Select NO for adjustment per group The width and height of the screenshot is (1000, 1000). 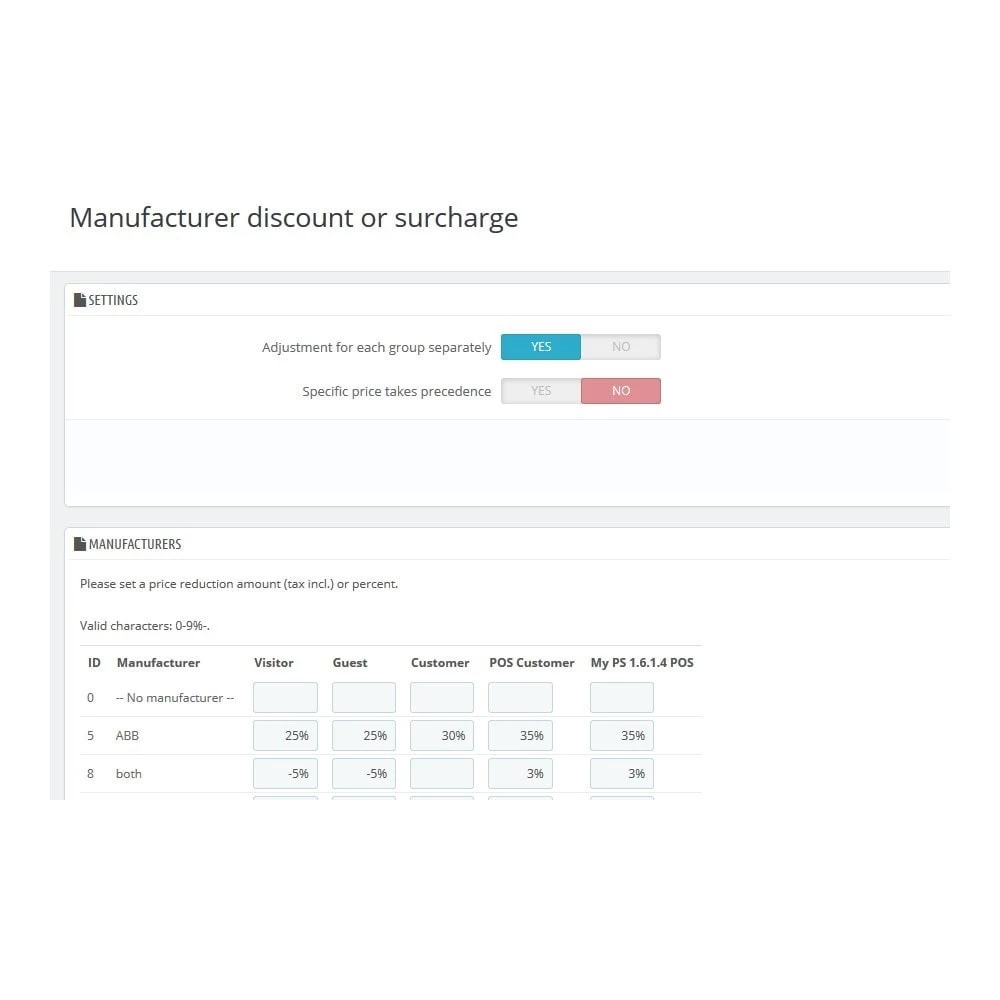click(621, 347)
